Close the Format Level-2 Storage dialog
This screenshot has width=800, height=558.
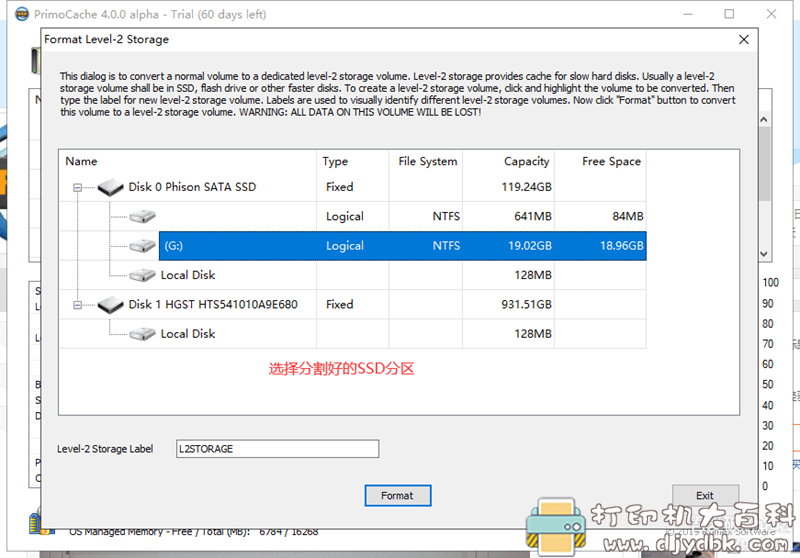(743, 39)
